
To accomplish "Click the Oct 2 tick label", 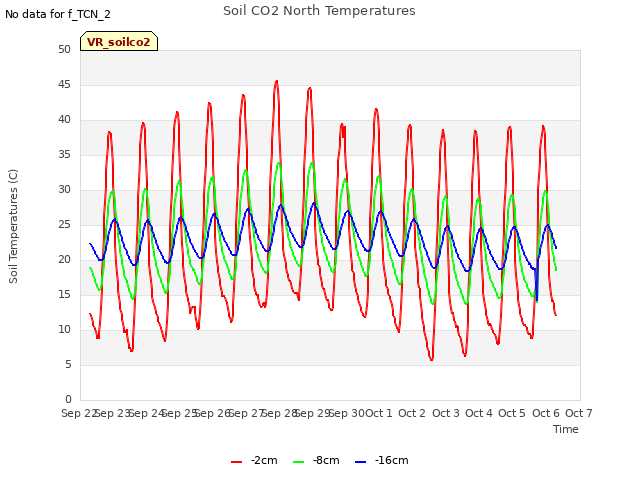I will [x=412, y=413].
